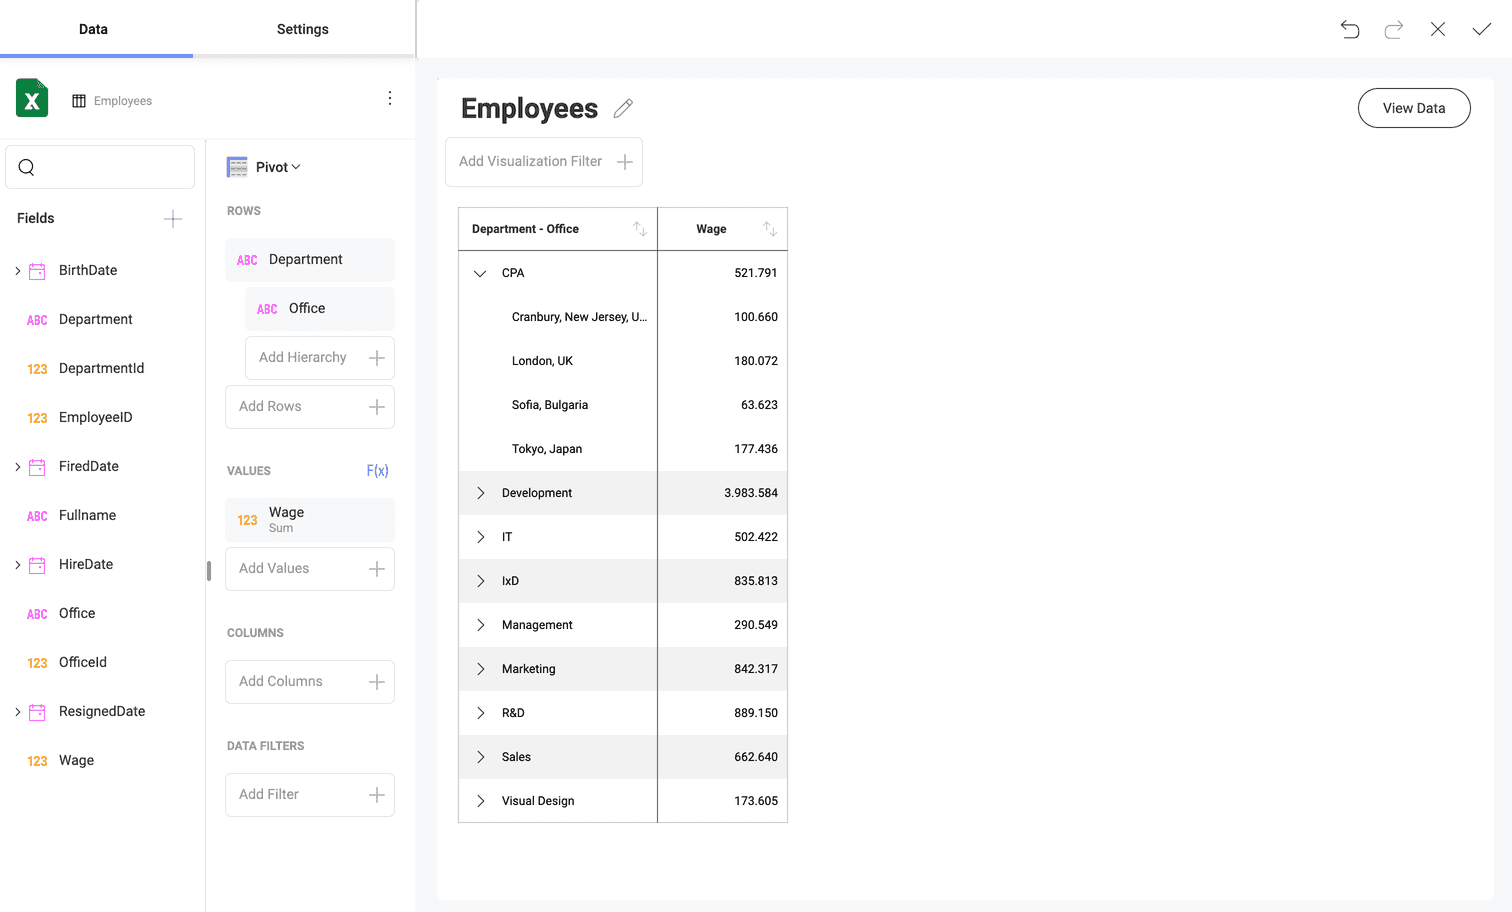Select the Office item under Rows

coord(320,309)
